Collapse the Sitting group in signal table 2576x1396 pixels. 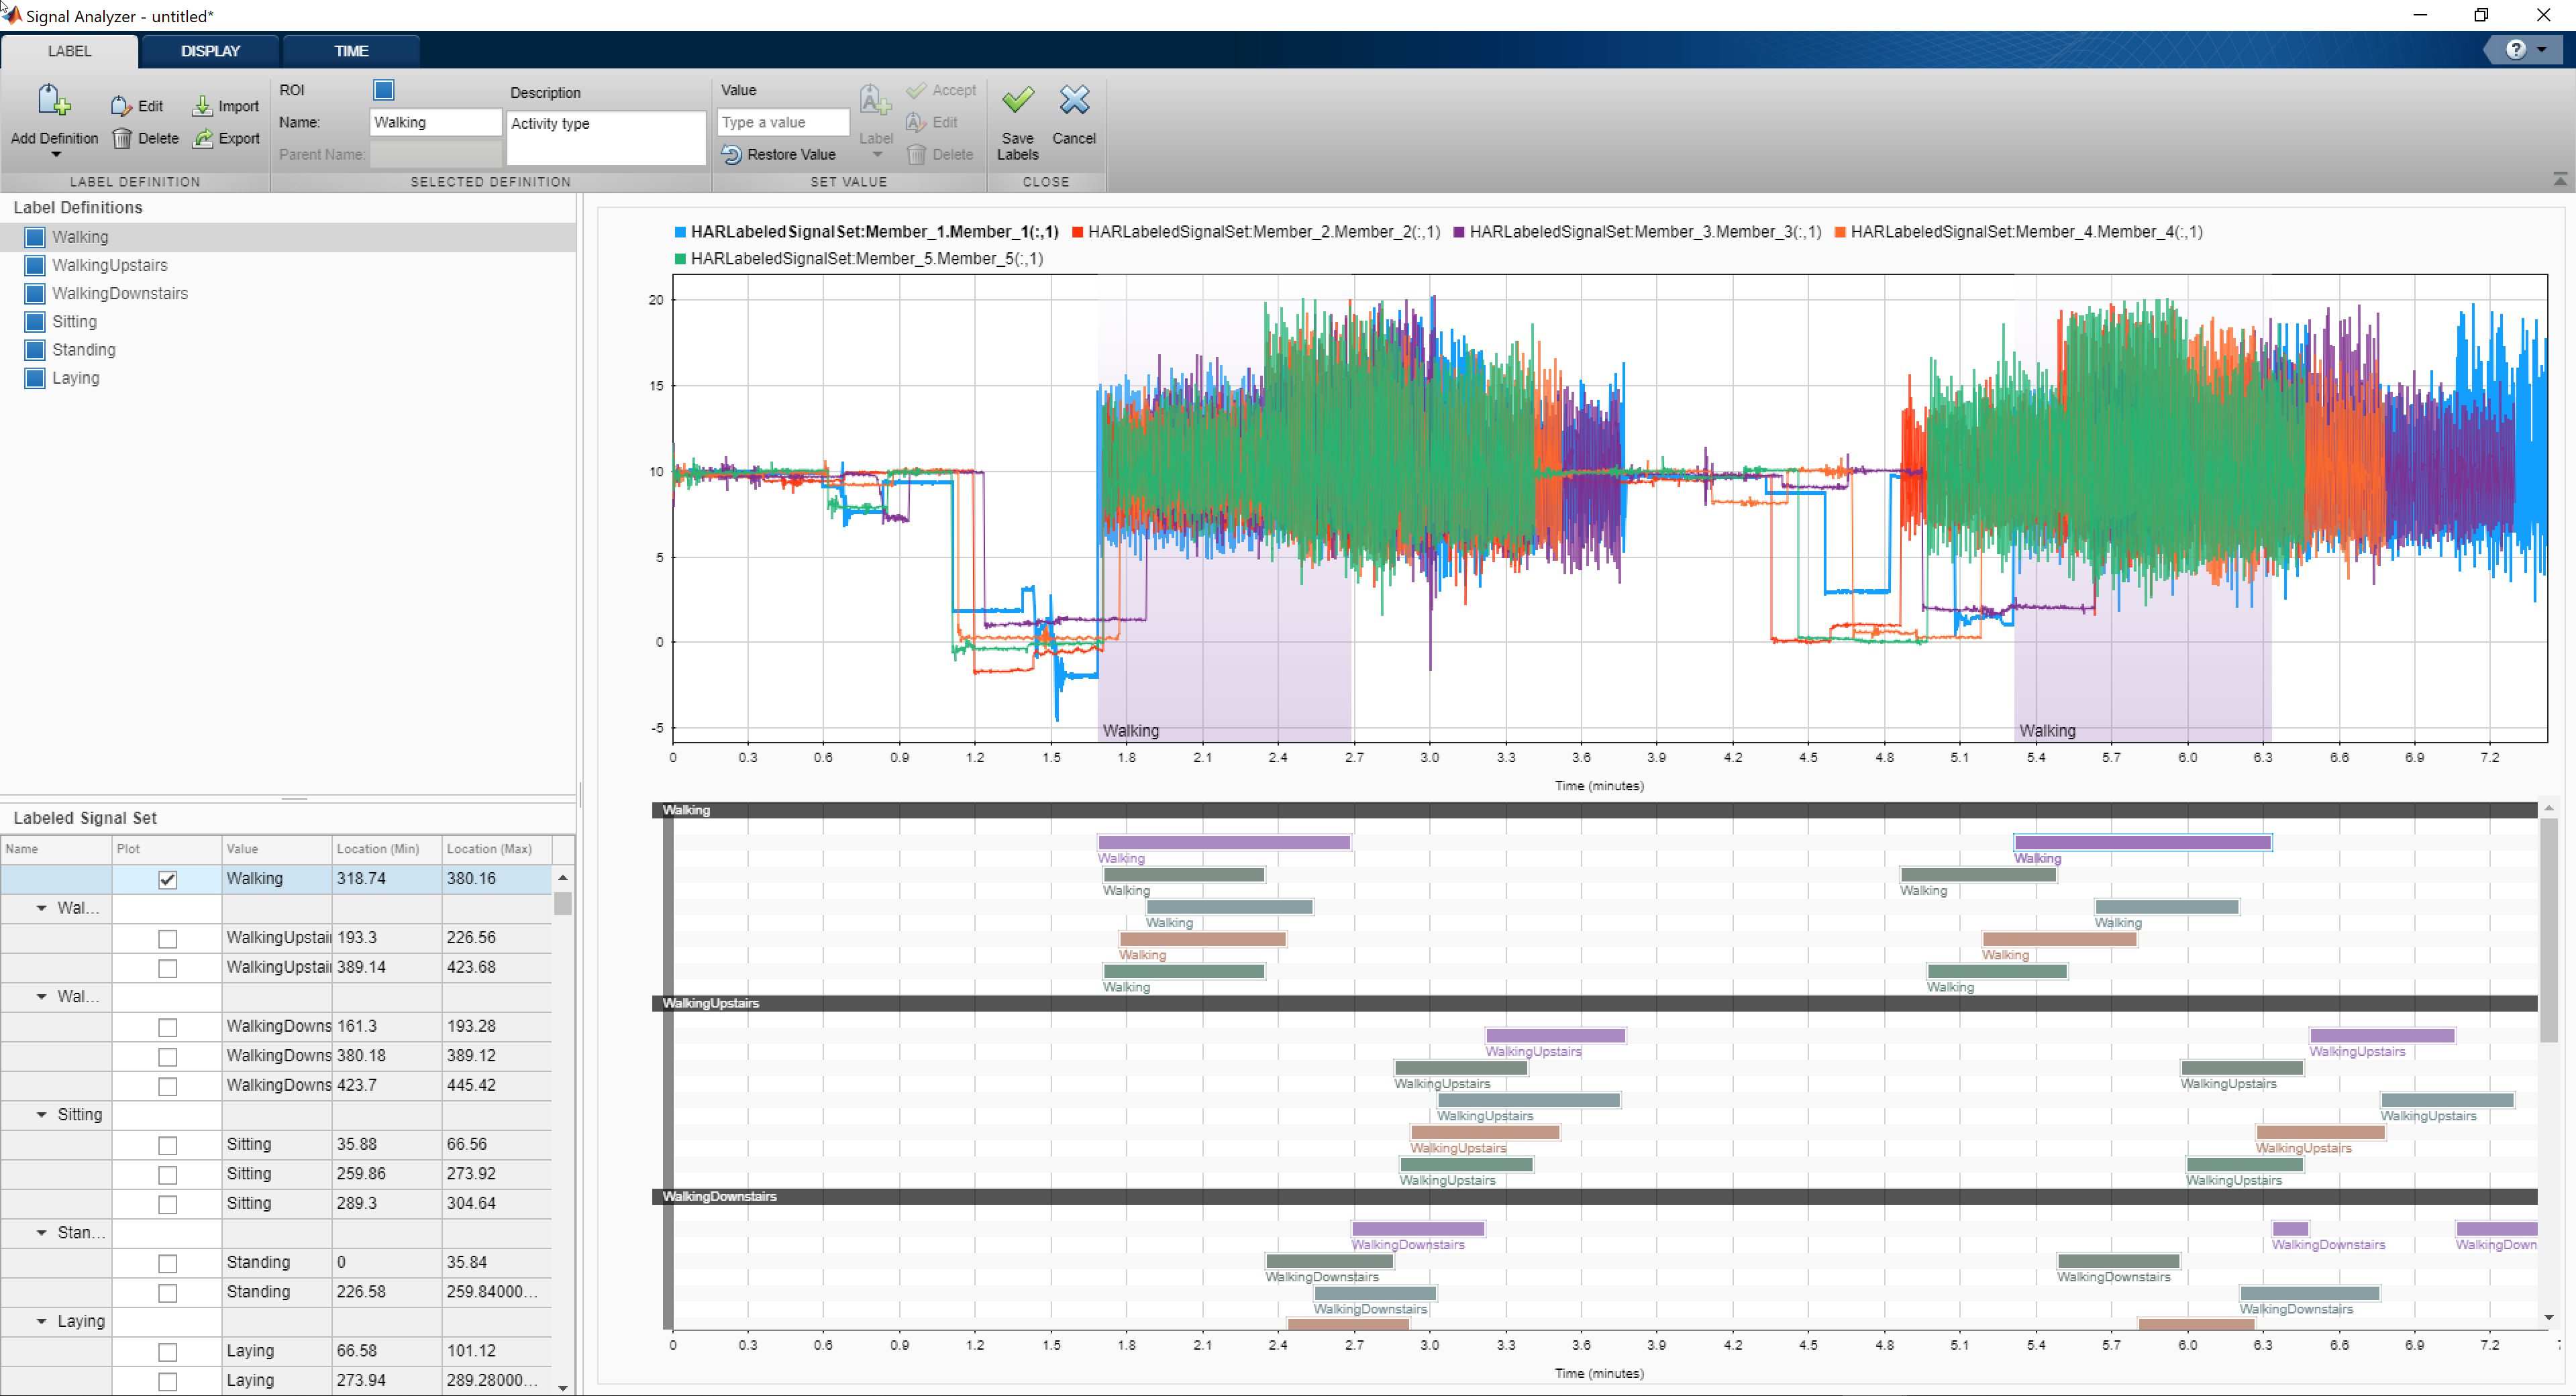pyautogui.click(x=41, y=1115)
